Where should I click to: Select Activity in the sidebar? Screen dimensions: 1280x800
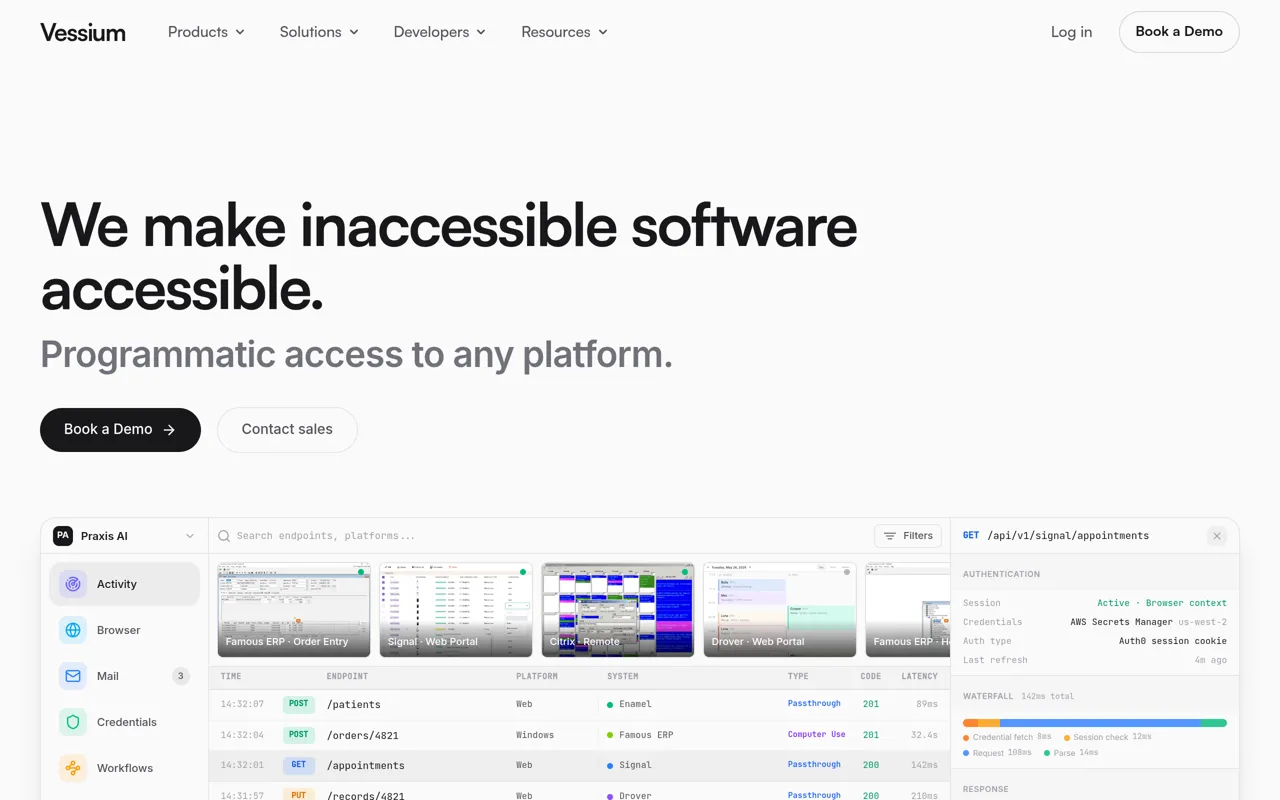pyautogui.click(x=124, y=584)
